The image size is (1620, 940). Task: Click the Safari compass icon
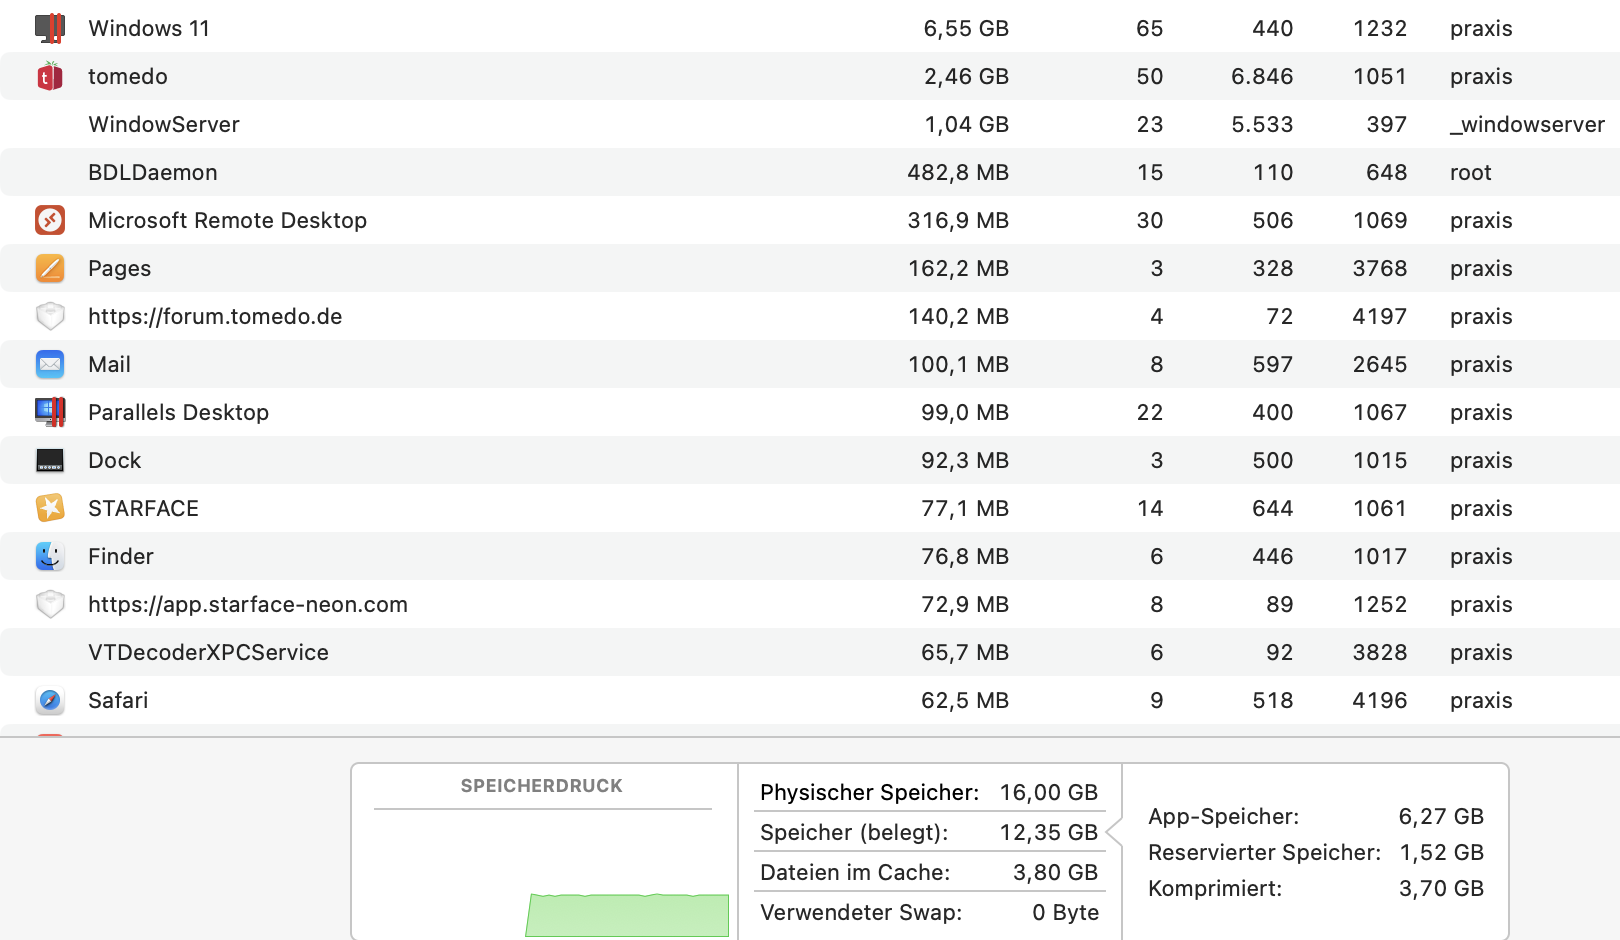coord(50,700)
